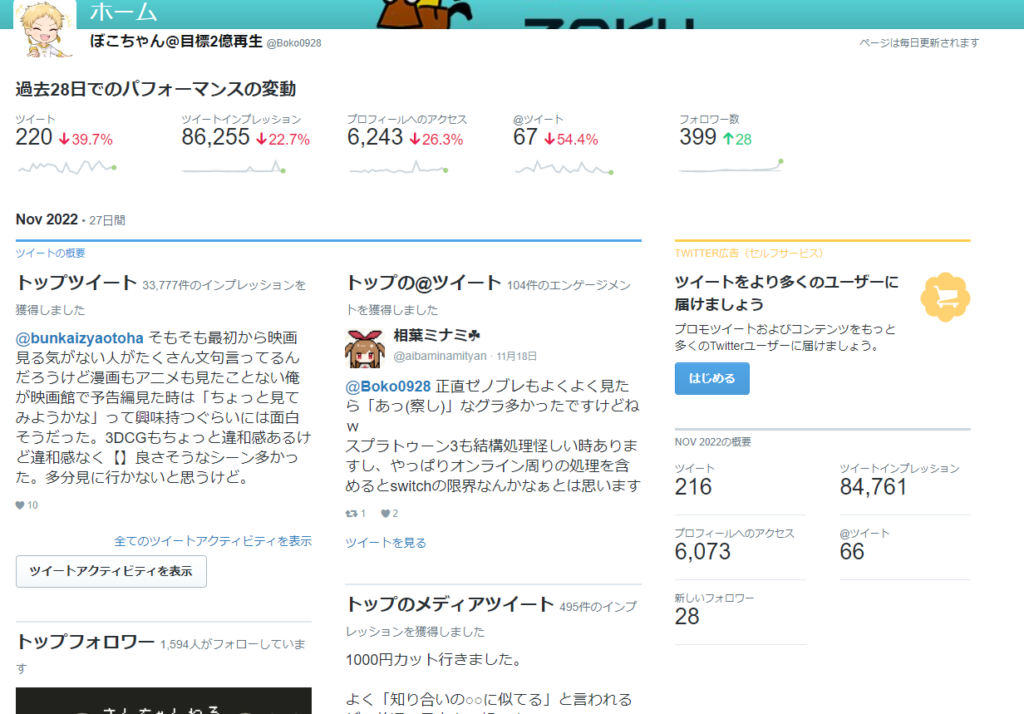Click the monthly impressions value 84,761

tap(873, 487)
